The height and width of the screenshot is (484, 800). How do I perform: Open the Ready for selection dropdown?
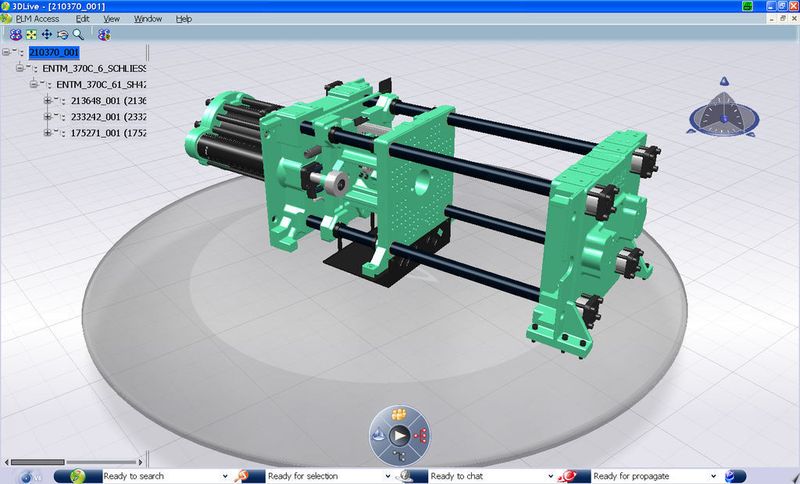[388, 476]
